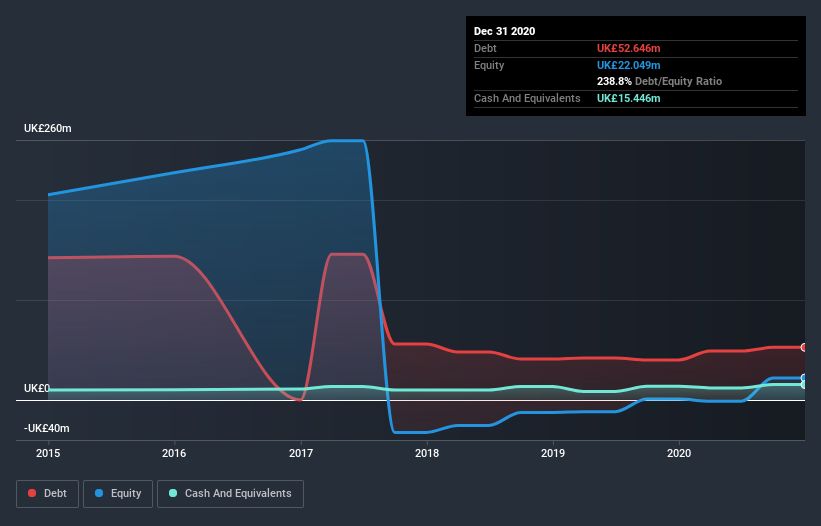Click the UK£15.446m cash value
Viewport: 821px width, 526px height.
click(x=629, y=98)
